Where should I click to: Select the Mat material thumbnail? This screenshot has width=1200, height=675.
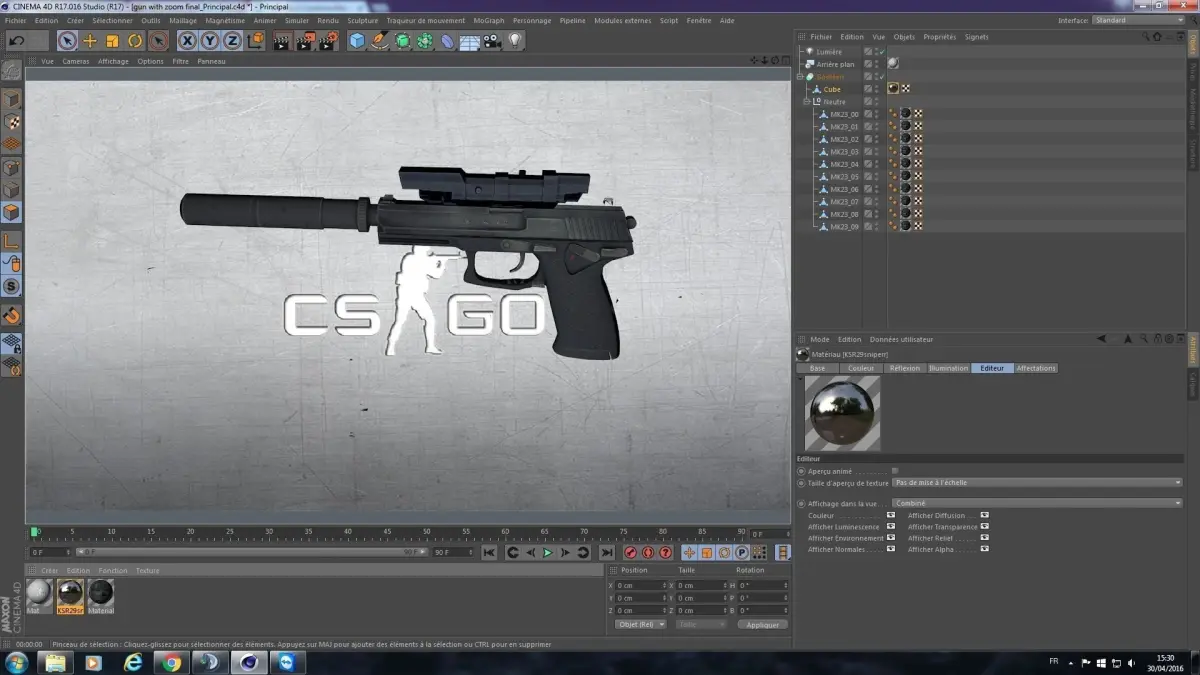(x=40, y=596)
